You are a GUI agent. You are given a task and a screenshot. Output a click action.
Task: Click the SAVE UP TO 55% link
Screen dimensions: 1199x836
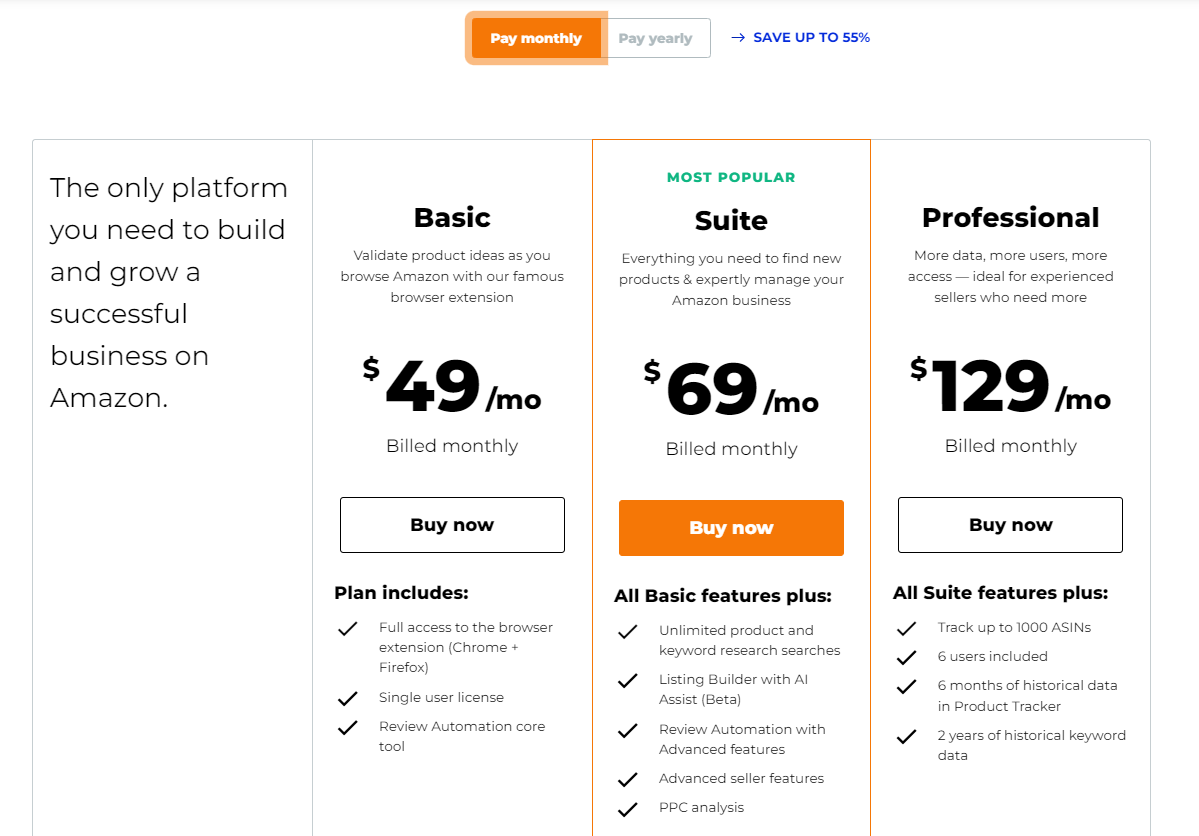point(811,37)
